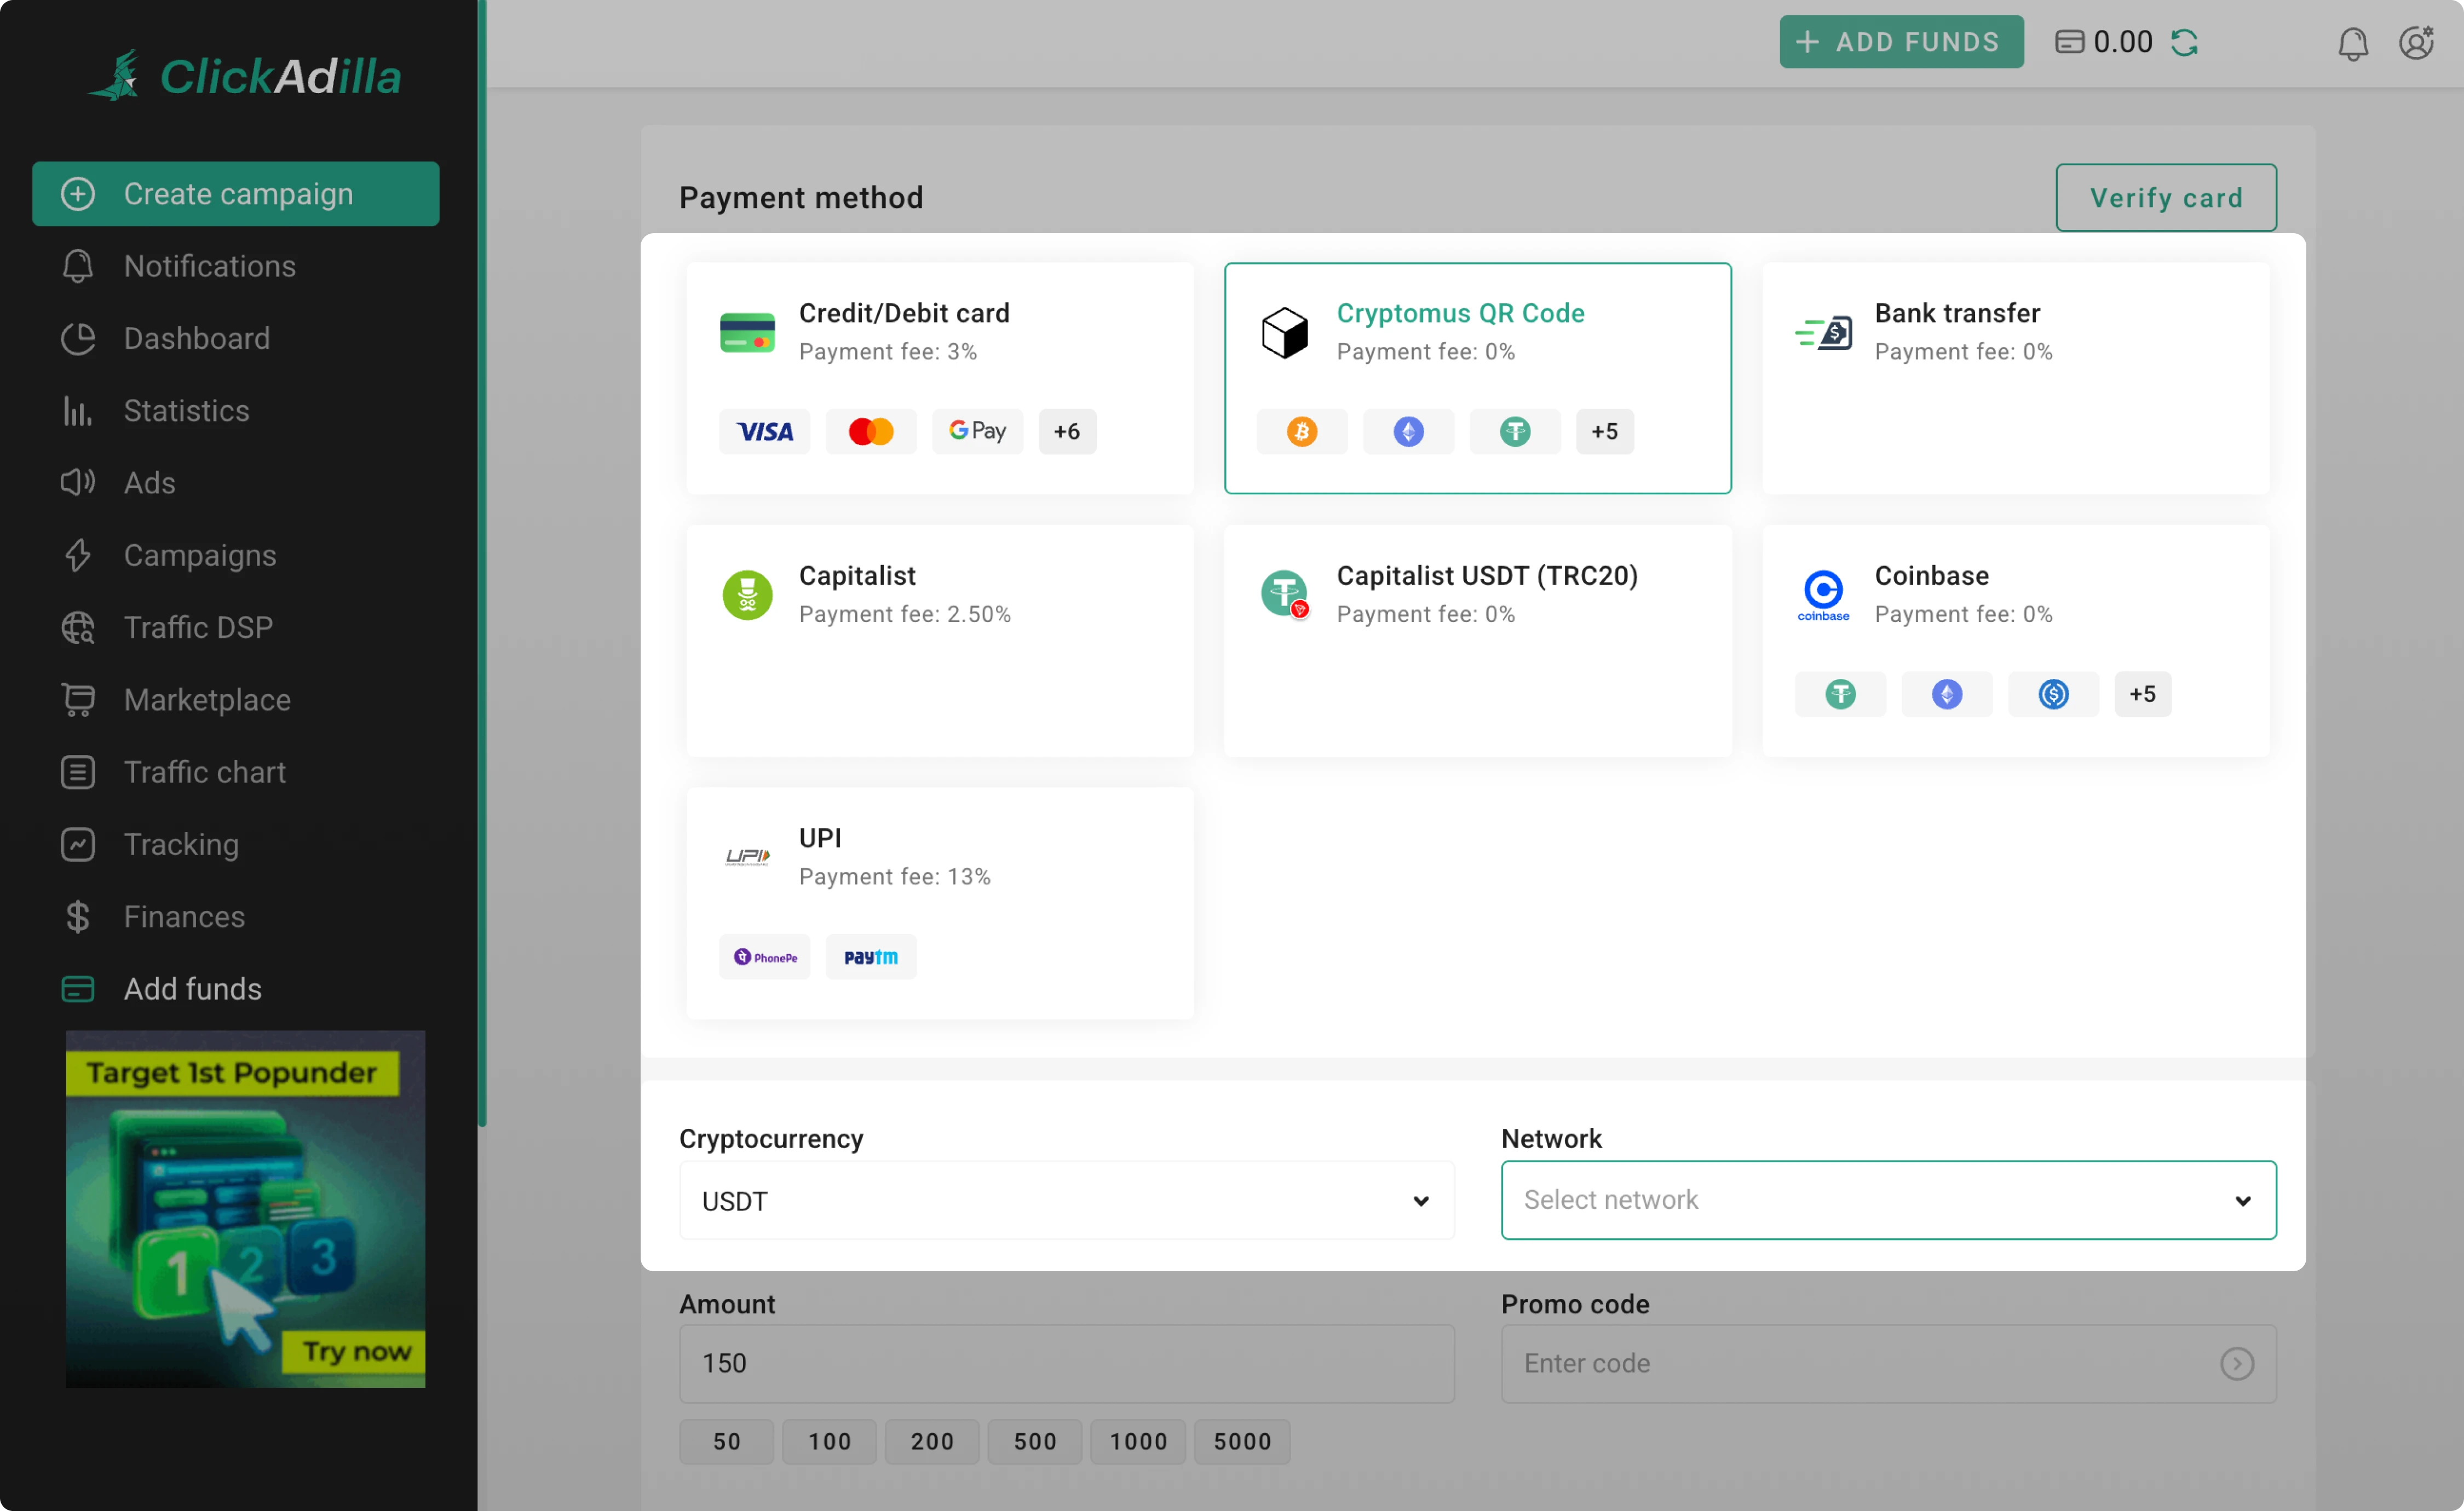This screenshot has width=2464, height=1511.
Task: Click the Visa icon under Credit/Debit card
Action: pos(764,431)
